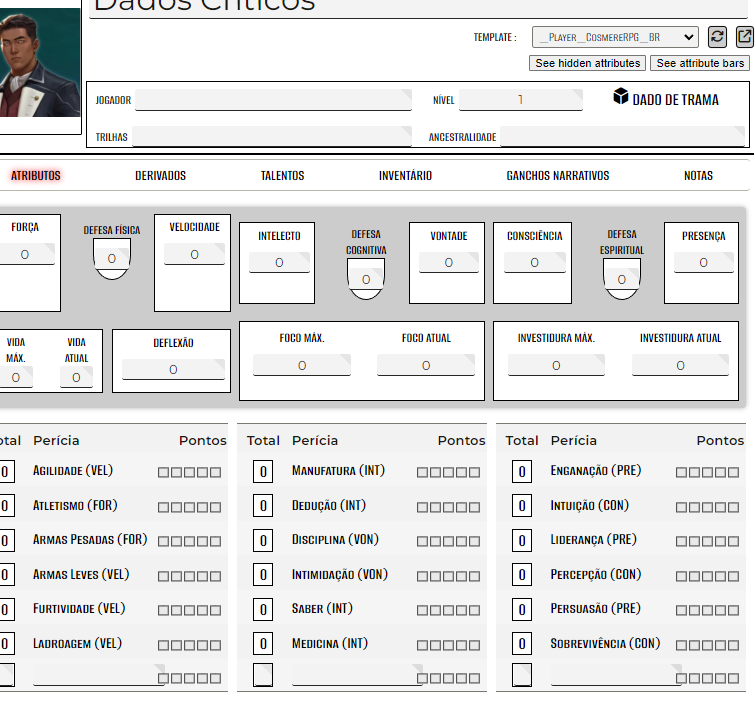Click the Total box for Enganação (PRE)
This screenshot has width=756, height=728.
pyautogui.click(x=522, y=472)
